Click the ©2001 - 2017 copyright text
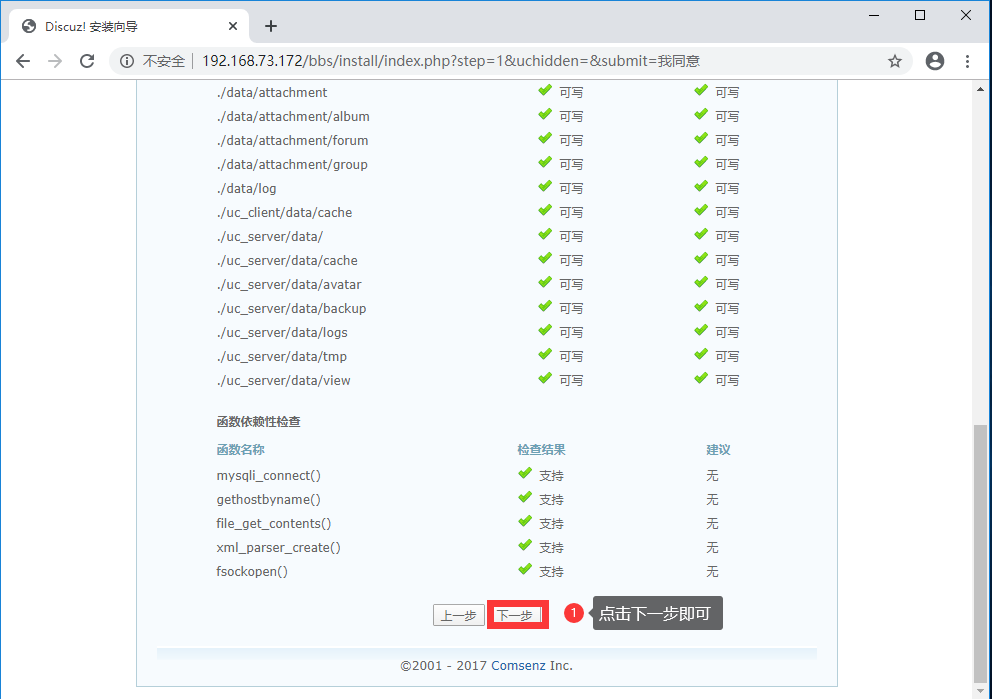992x699 pixels. pyautogui.click(x=443, y=665)
